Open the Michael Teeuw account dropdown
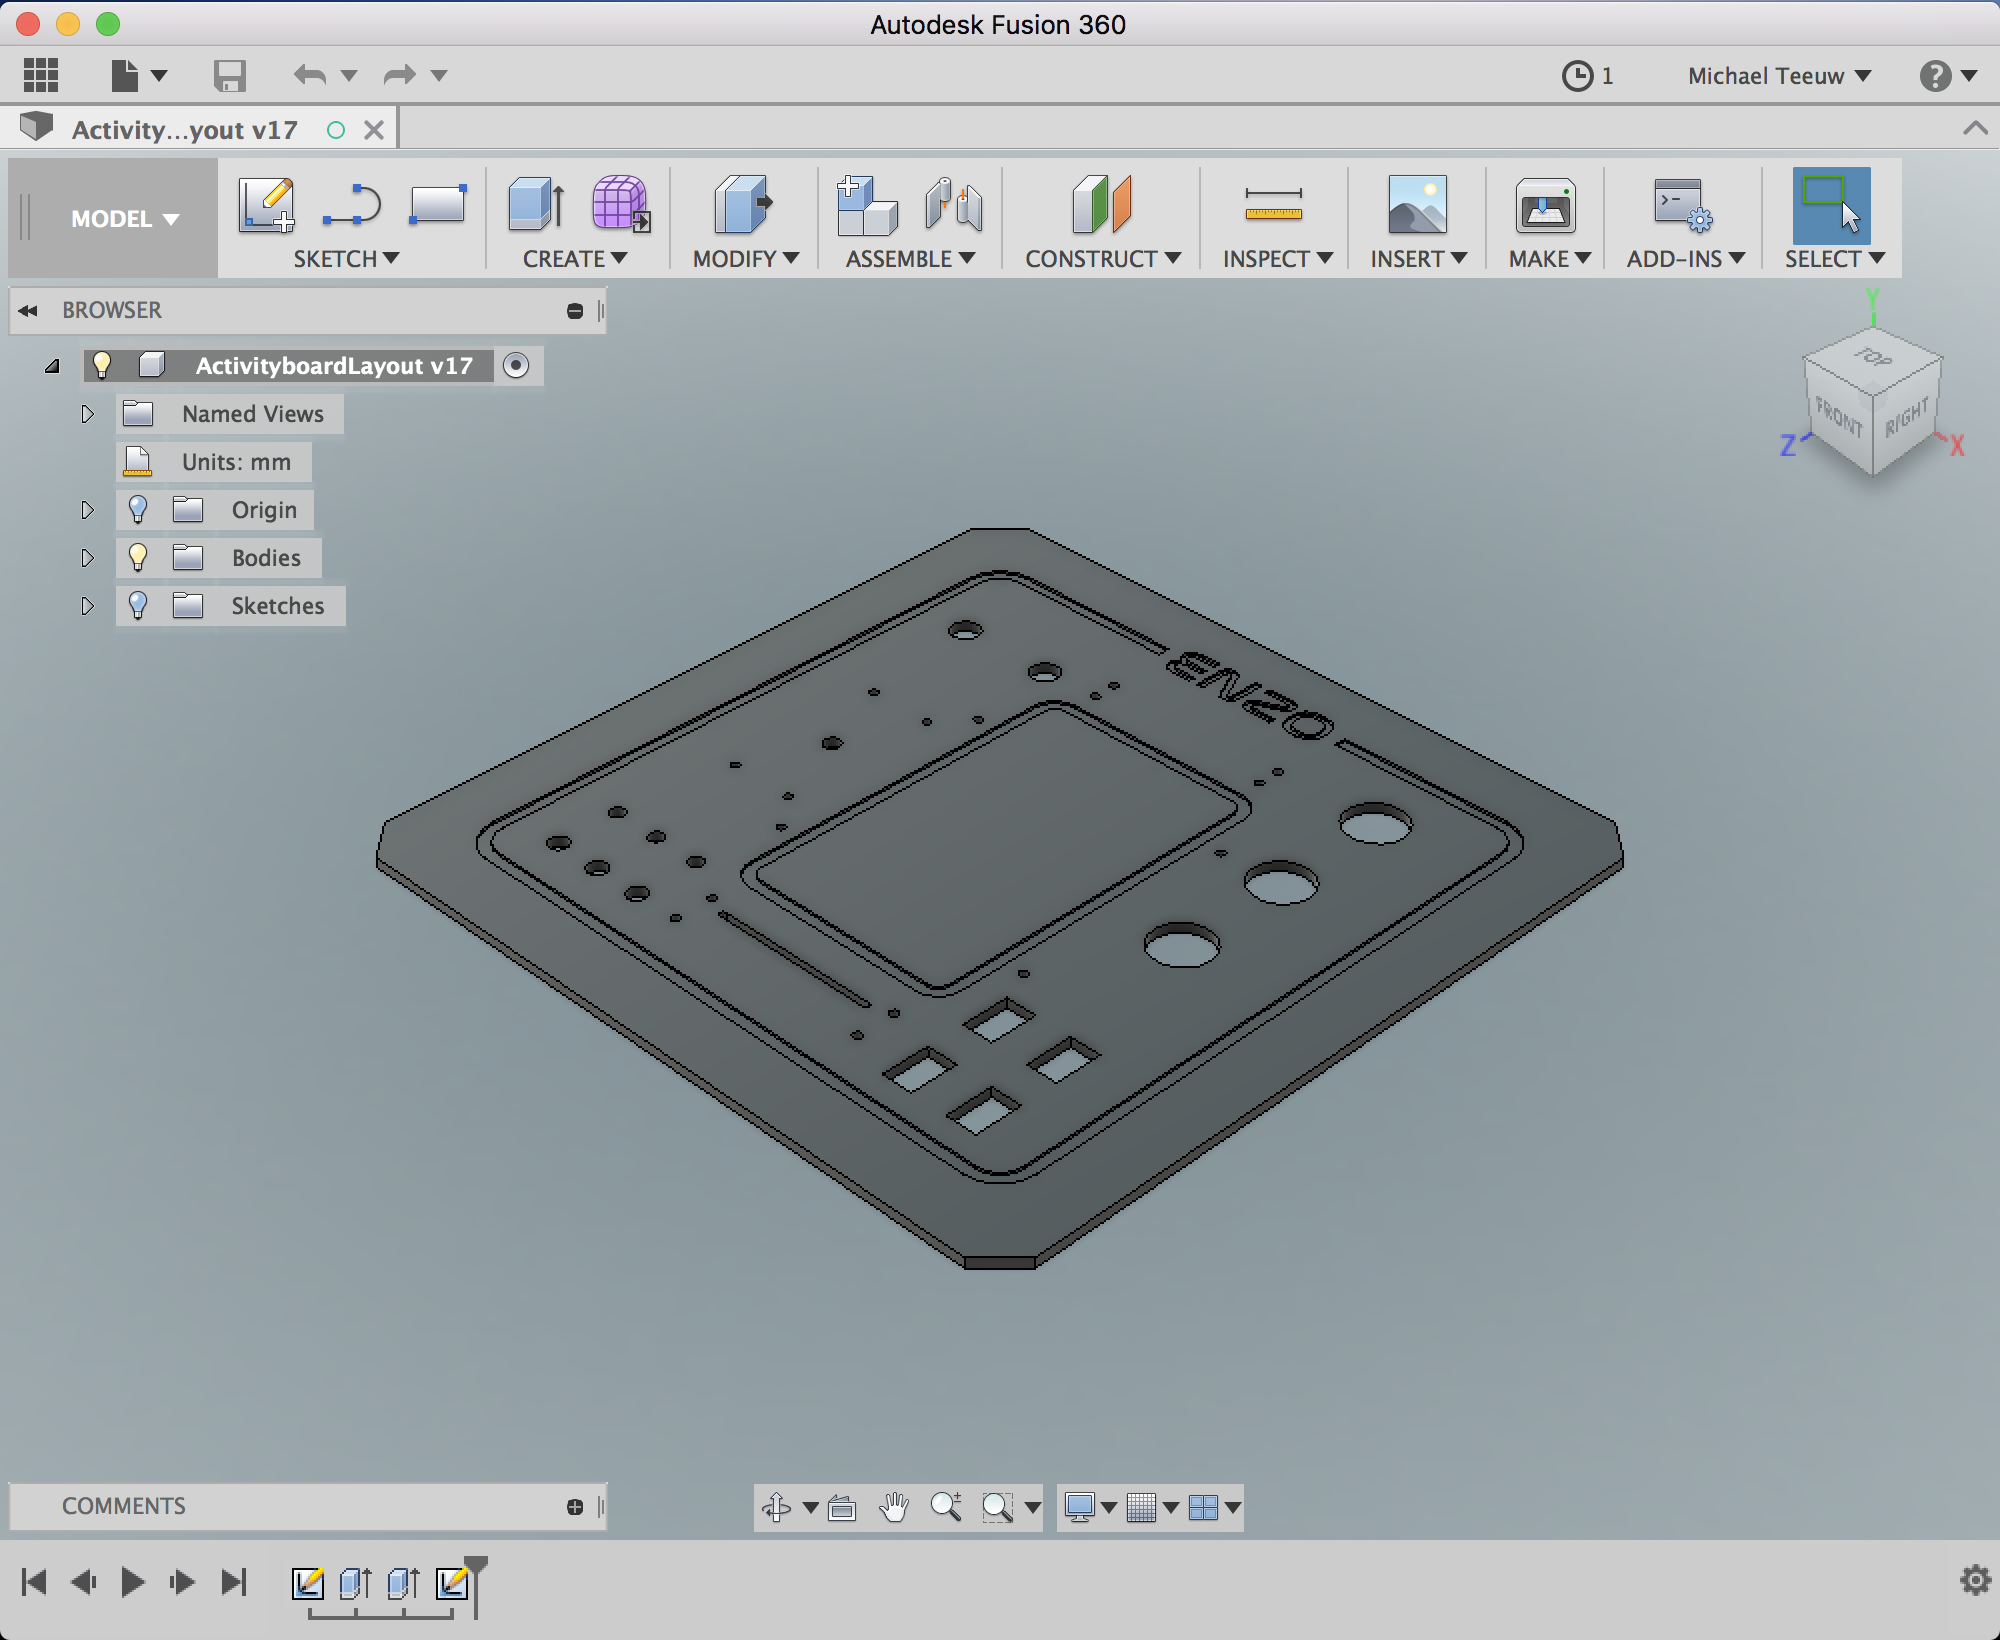 pyautogui.click(x=1778, y=76)
